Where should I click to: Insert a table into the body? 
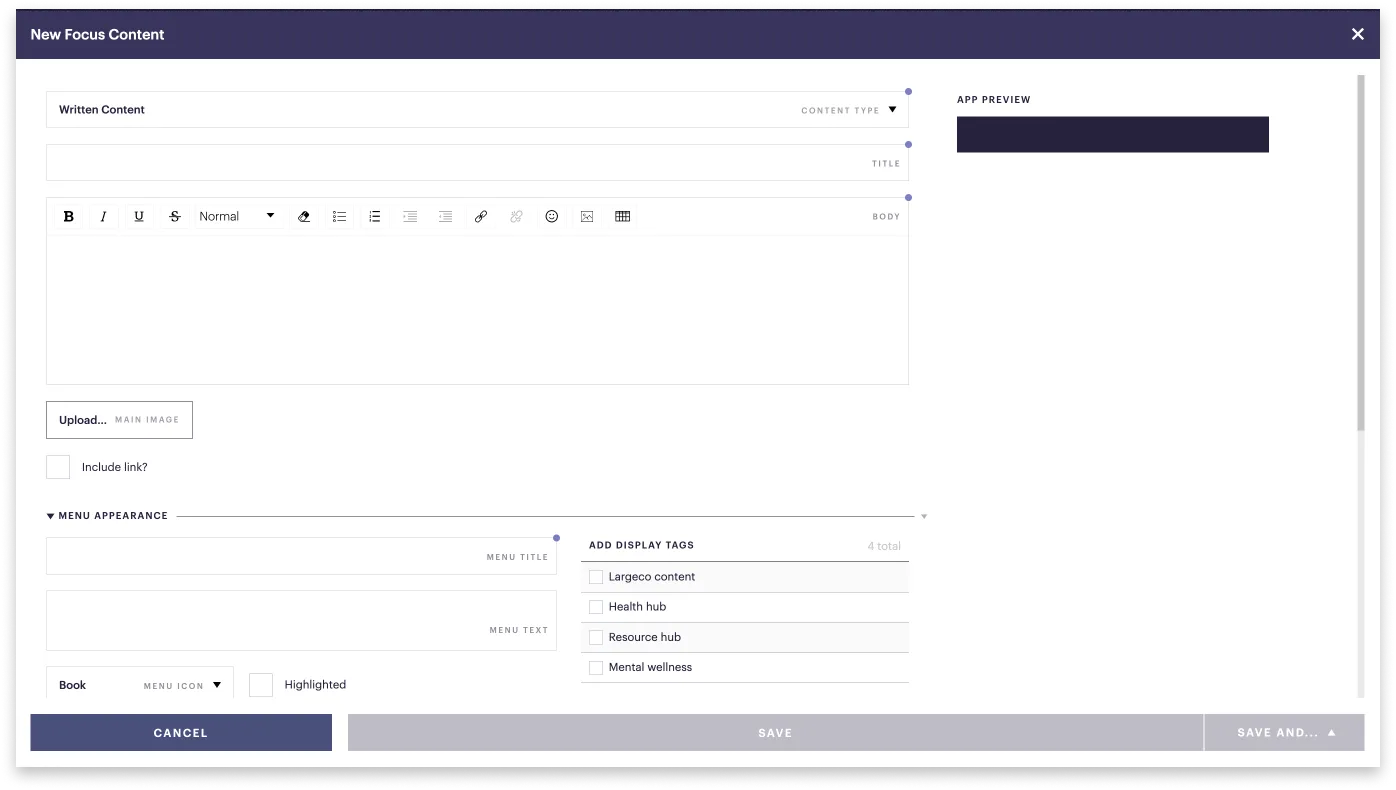pos(623,217)
